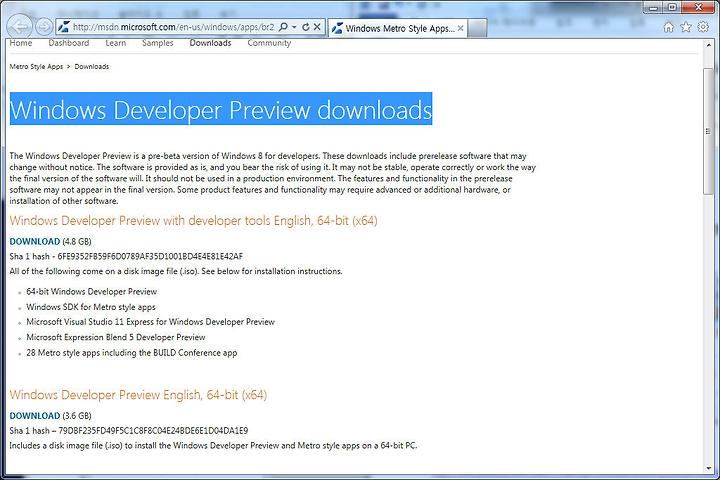The height and width of the screenshot is (480, 720).
Task: Open the Dashboard nav item
Action: pyautogui.click(x=69, y=43)
